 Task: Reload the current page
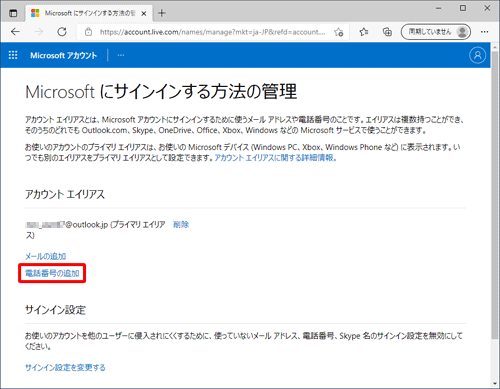click(x=62, y=32)
